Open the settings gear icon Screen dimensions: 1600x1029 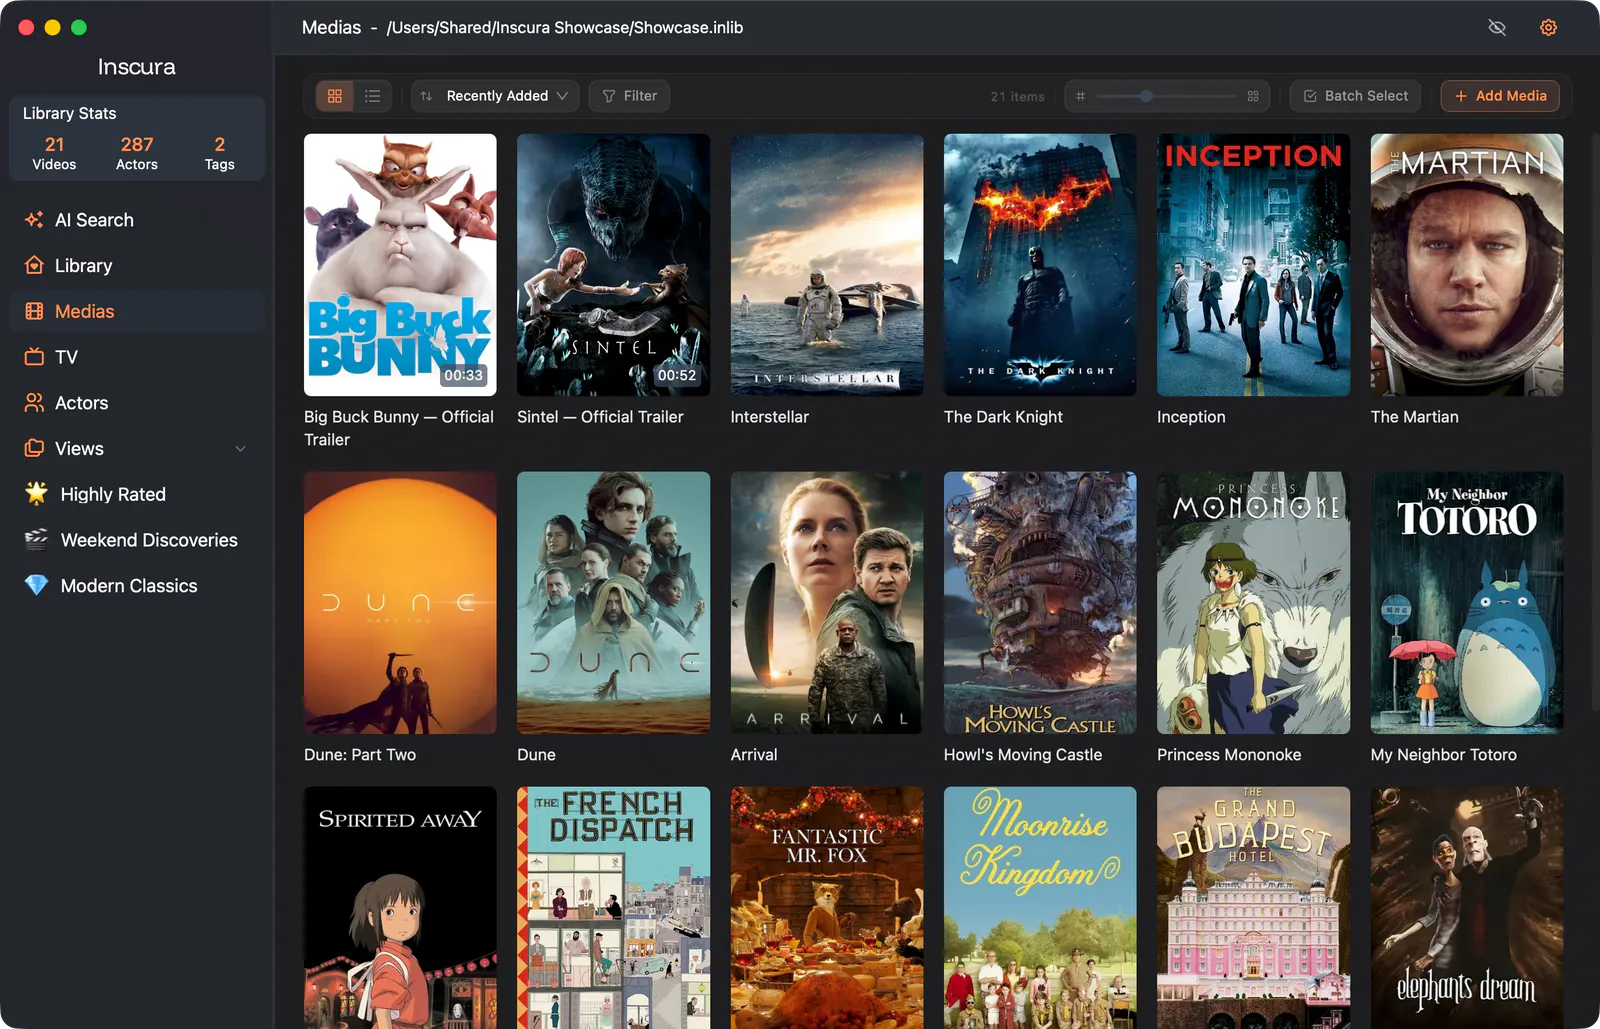[x=1548, y=28]
